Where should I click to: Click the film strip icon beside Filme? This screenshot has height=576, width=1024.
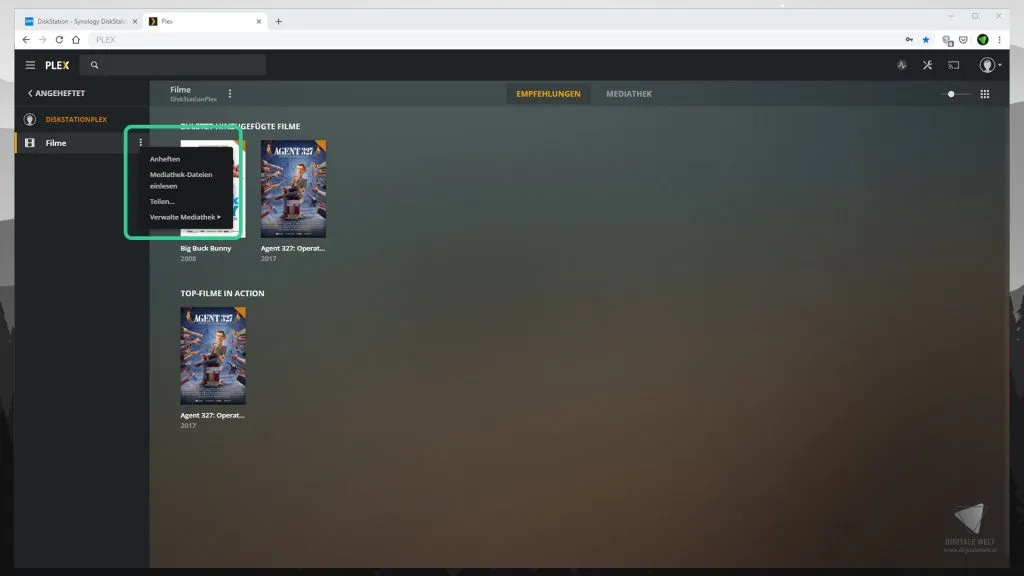(29, 143)
